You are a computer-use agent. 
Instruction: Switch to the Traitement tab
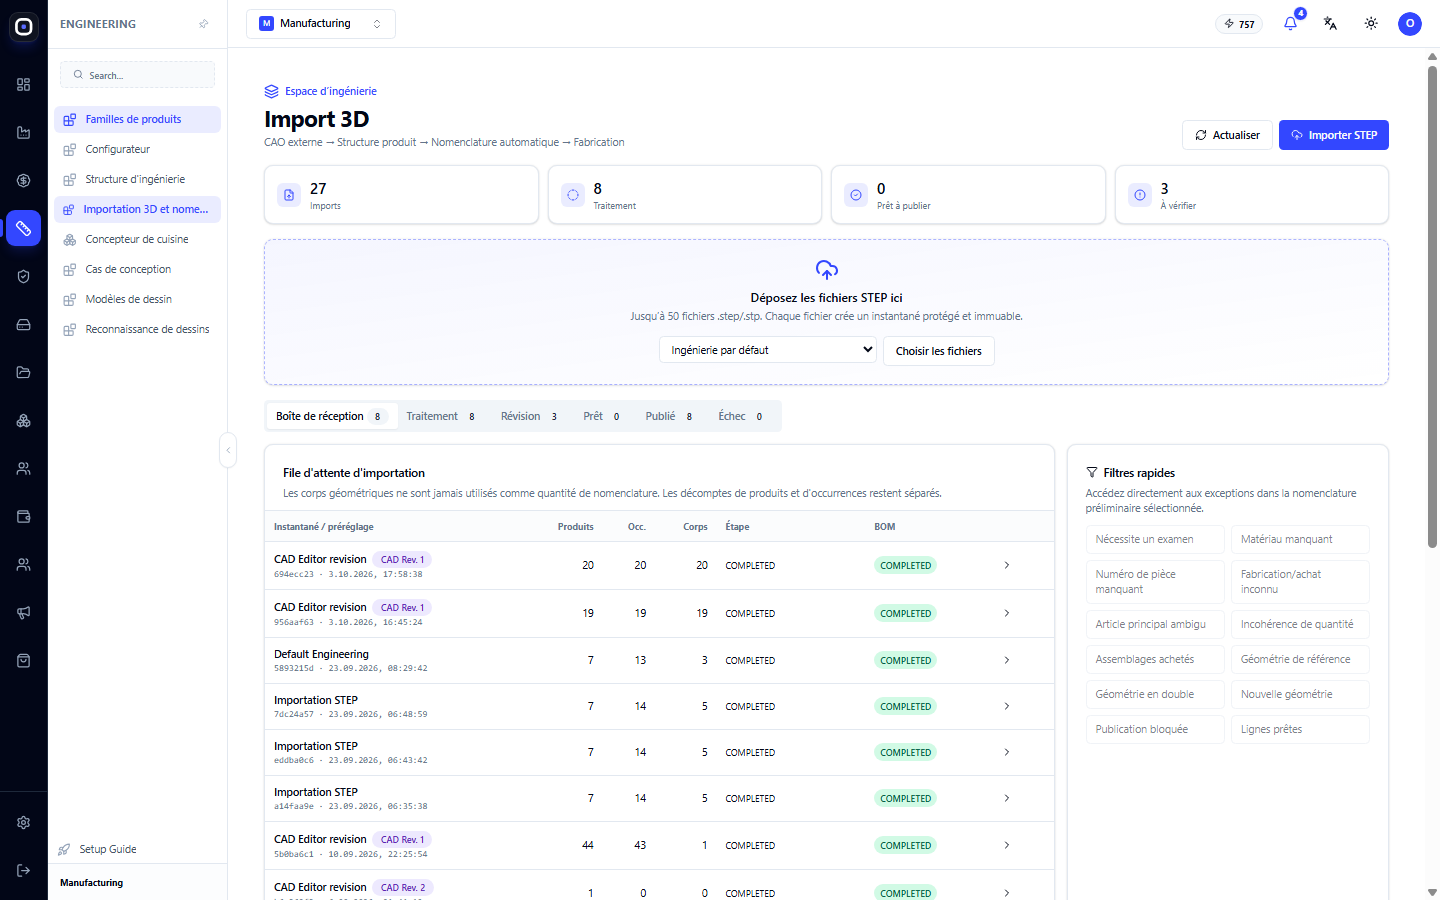pos(441,417)
